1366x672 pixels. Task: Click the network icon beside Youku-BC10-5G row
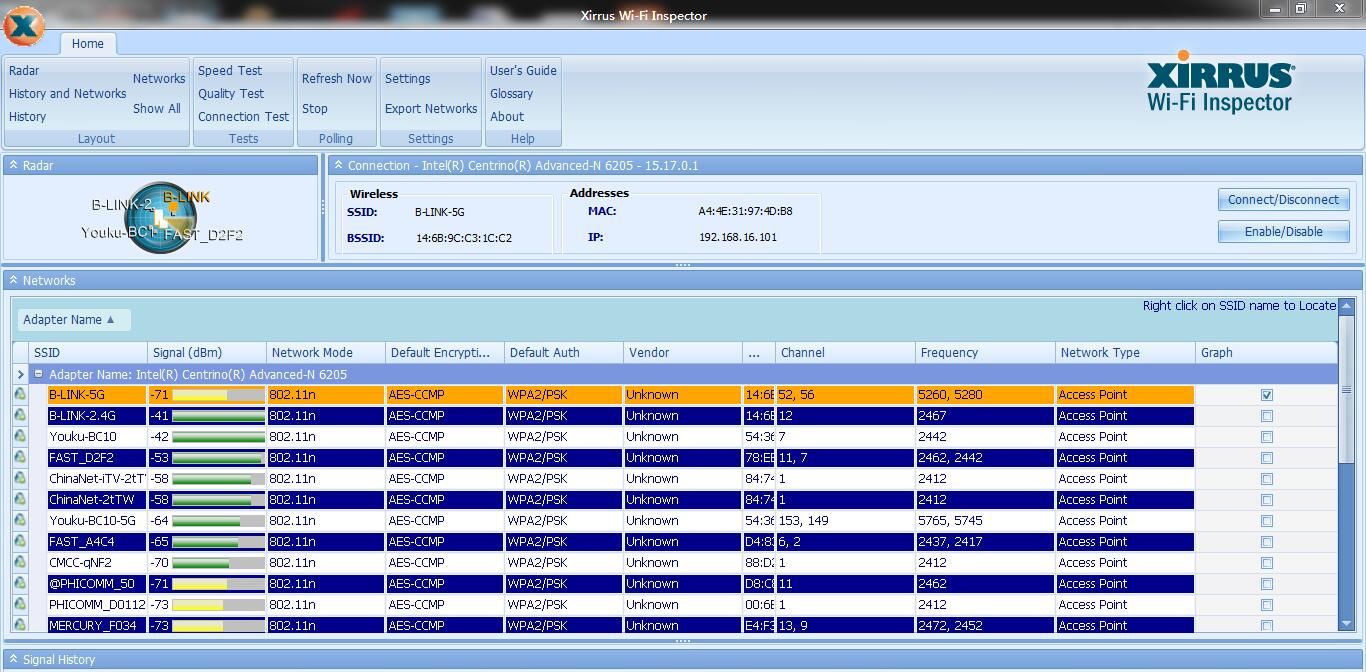tap(20, 521)
